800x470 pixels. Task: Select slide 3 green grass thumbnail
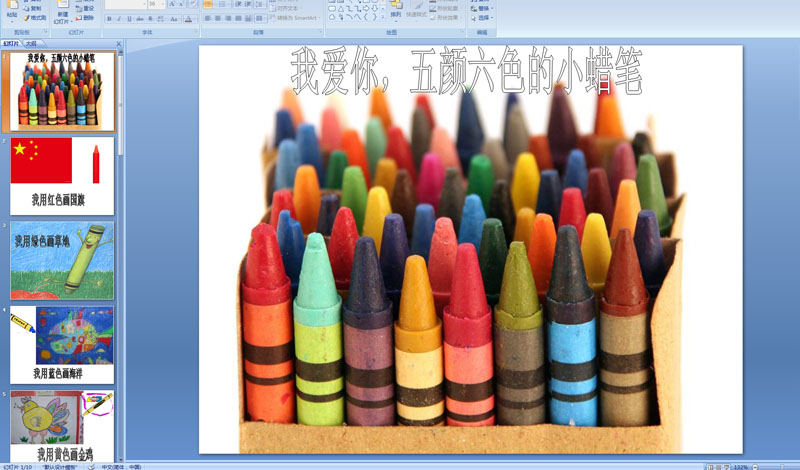(x=62, y=260)
